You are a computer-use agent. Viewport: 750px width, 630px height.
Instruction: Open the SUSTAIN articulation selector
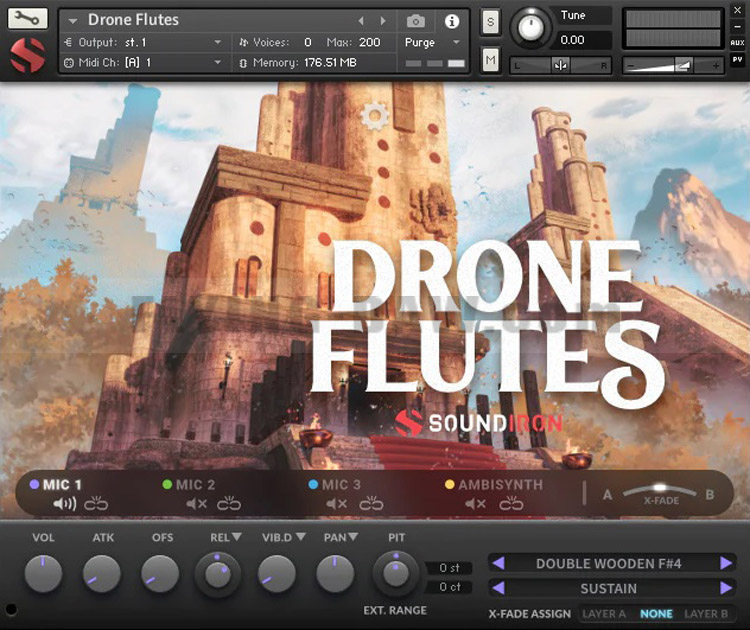tap(608, 588)
